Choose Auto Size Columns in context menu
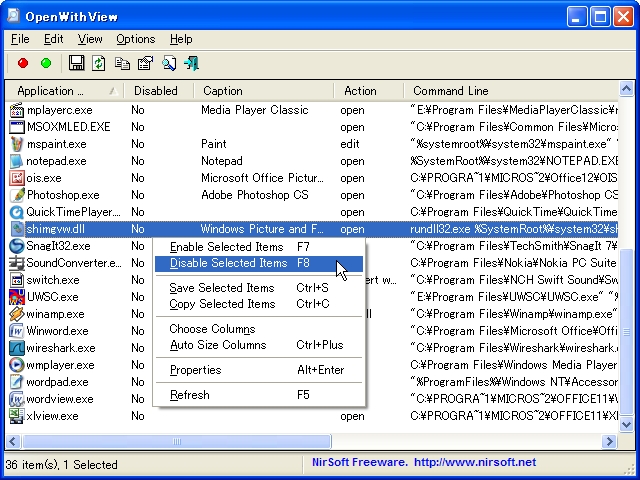Viewport: 640px width, 480px height. (259, 345)
